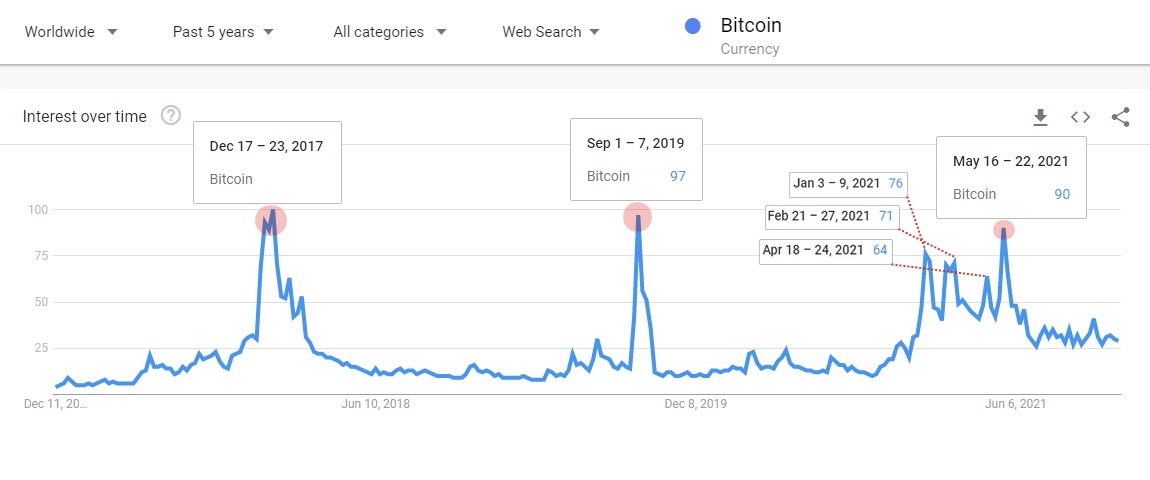
Task: Select the Apr 18 – 24, 2021 annotation
Action: (x=825, y=250)
